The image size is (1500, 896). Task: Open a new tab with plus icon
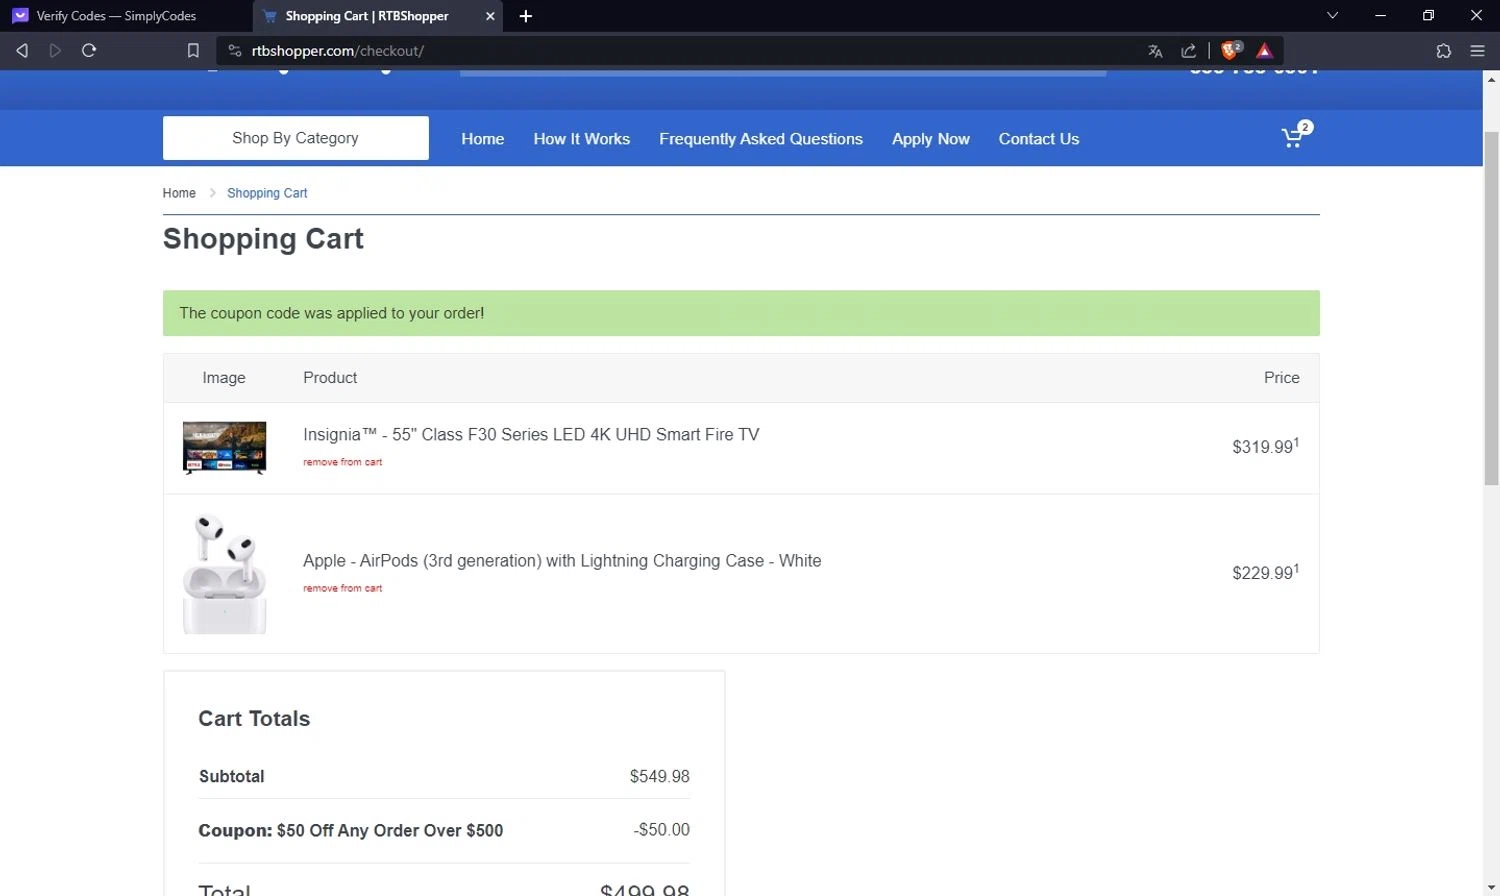pos(526,16)
